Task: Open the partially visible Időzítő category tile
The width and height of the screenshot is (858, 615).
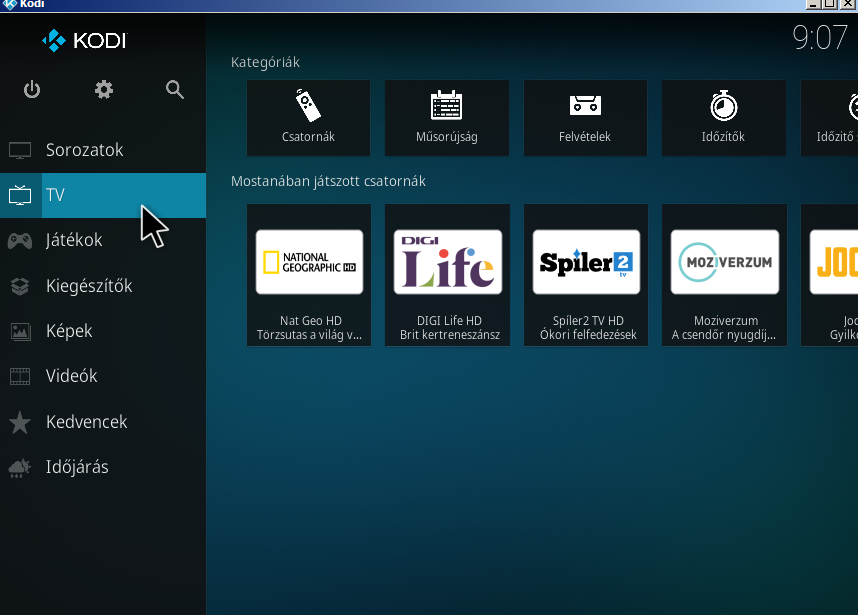Action: tap(830, 118)
